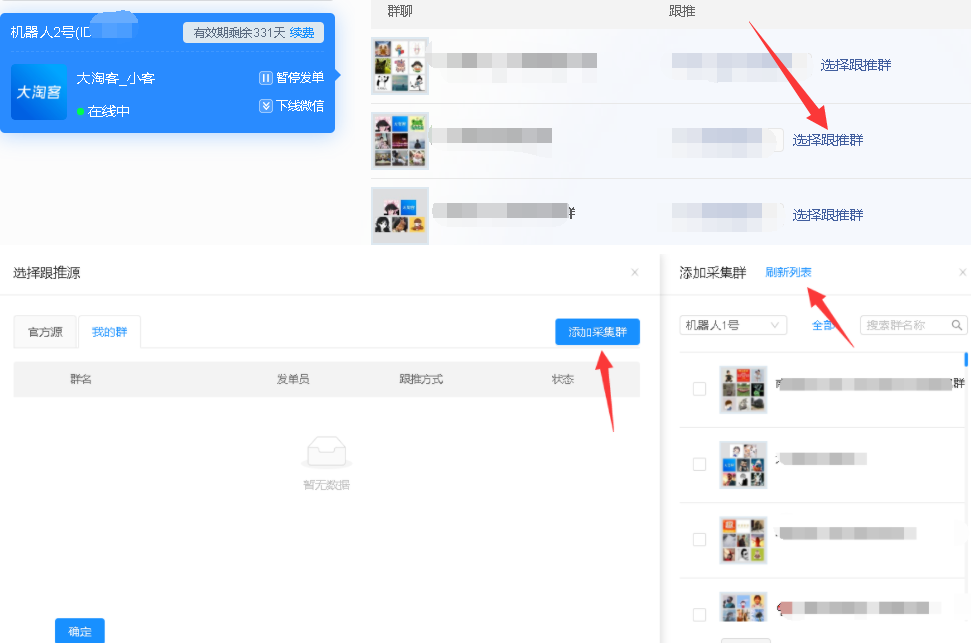Image resolution: width=971 pixels, height=643 pixels.
Task: Check the first group in 添加采集群 list
Action: pos(699,389)
